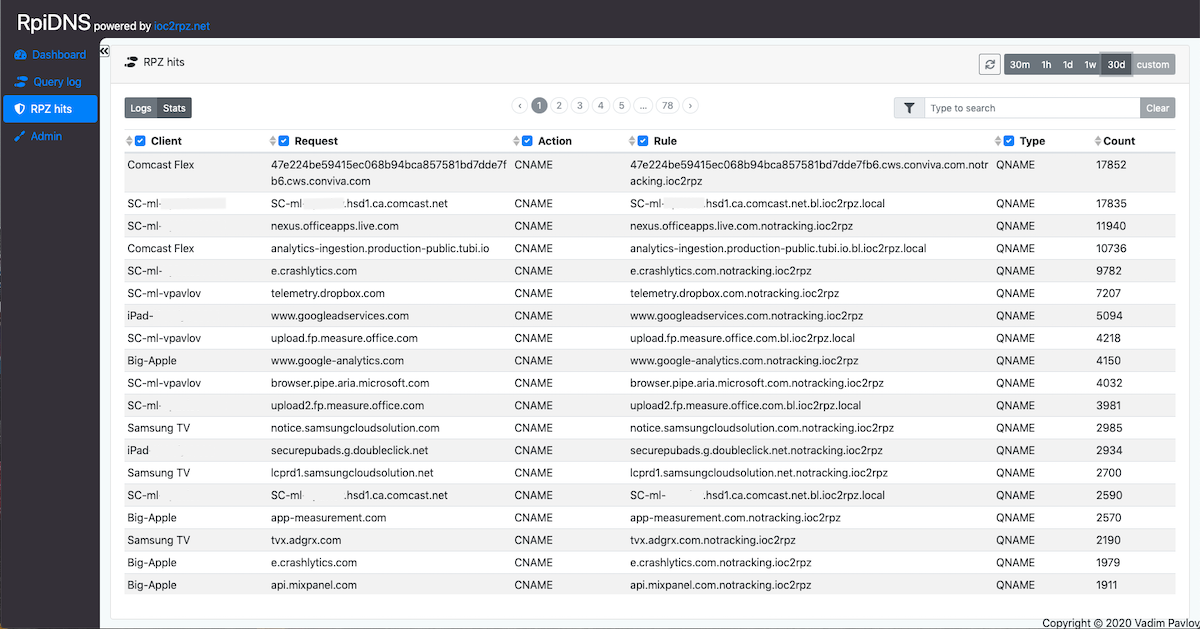Screen dimensions: 1200x629
Task: Go to page 2
Action: [x=560, y=105]
